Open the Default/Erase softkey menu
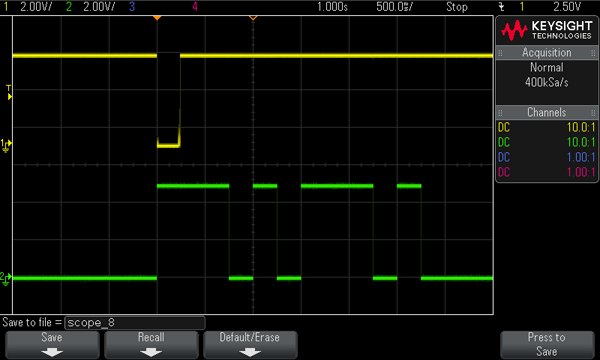 [x=250, y=345]
